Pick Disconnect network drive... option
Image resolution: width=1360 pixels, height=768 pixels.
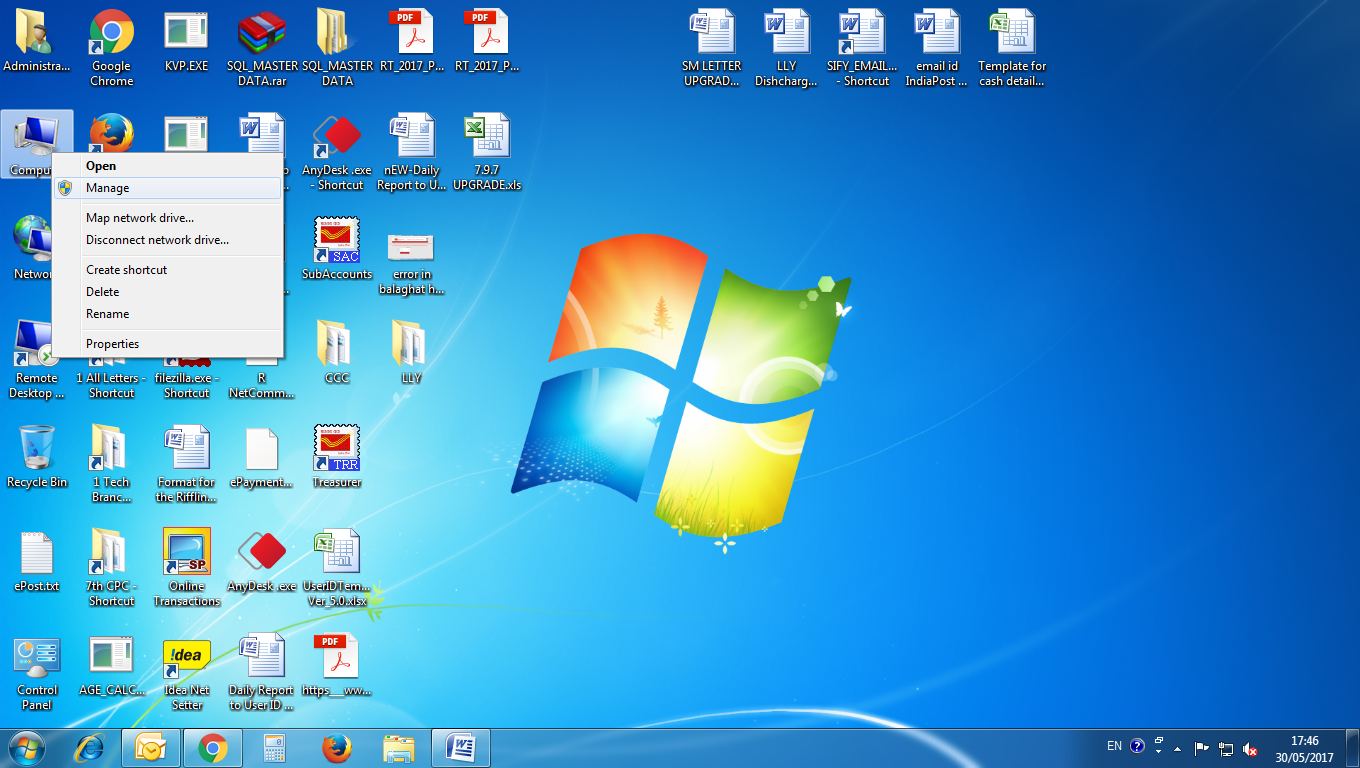[167, 240]
